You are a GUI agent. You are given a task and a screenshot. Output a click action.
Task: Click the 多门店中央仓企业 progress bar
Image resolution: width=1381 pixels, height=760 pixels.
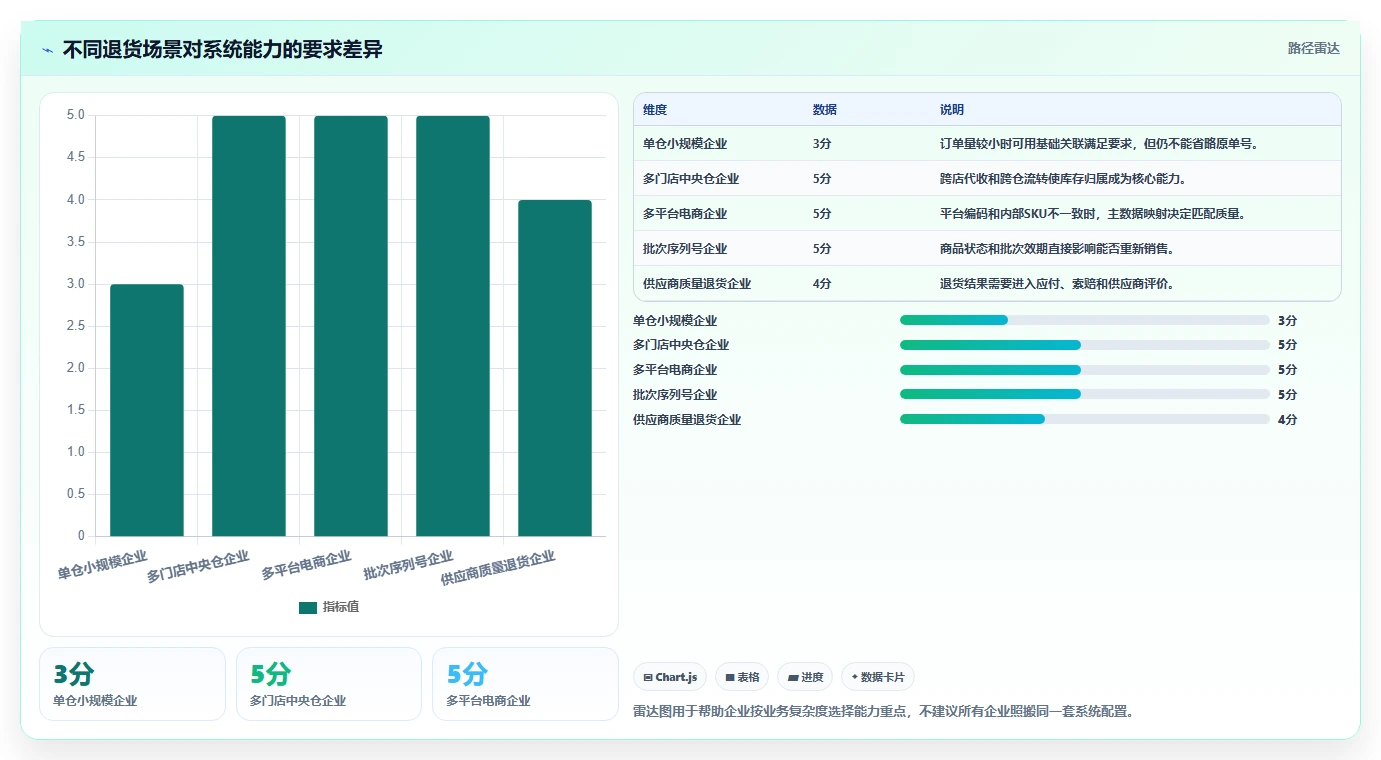[x=1085, y=345]
